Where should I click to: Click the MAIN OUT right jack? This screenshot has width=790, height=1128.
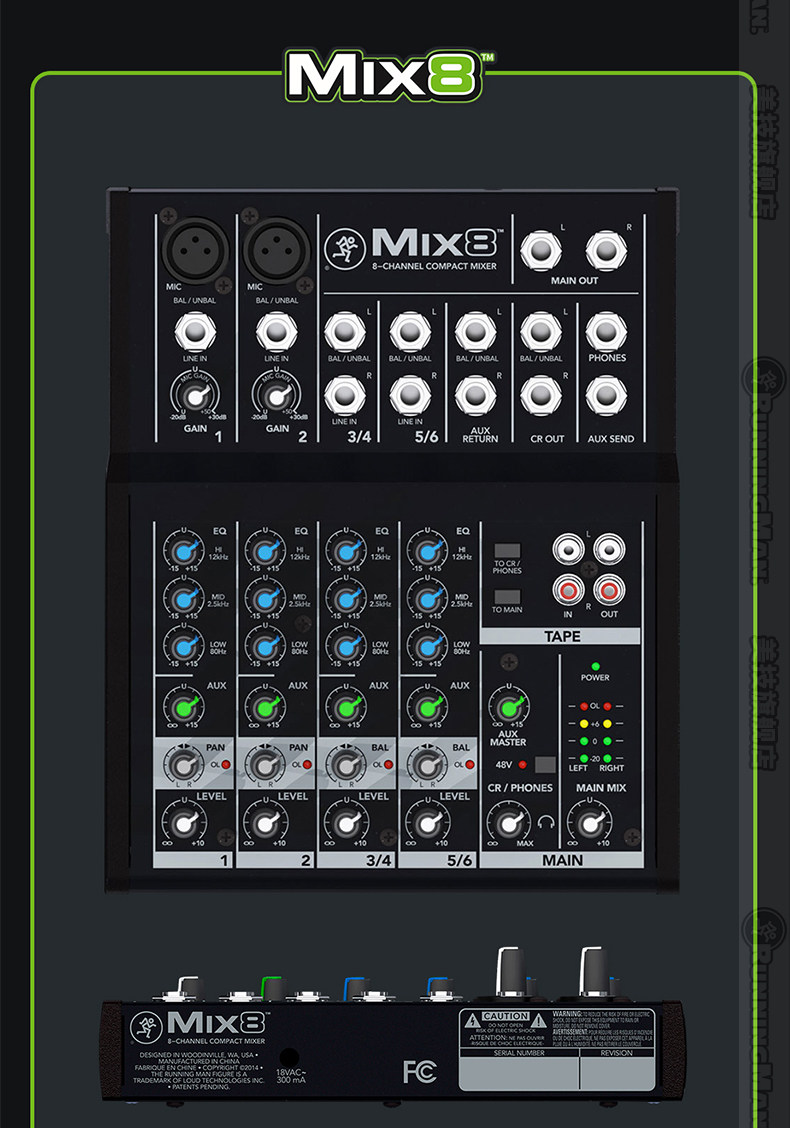[x=606, y=251]
